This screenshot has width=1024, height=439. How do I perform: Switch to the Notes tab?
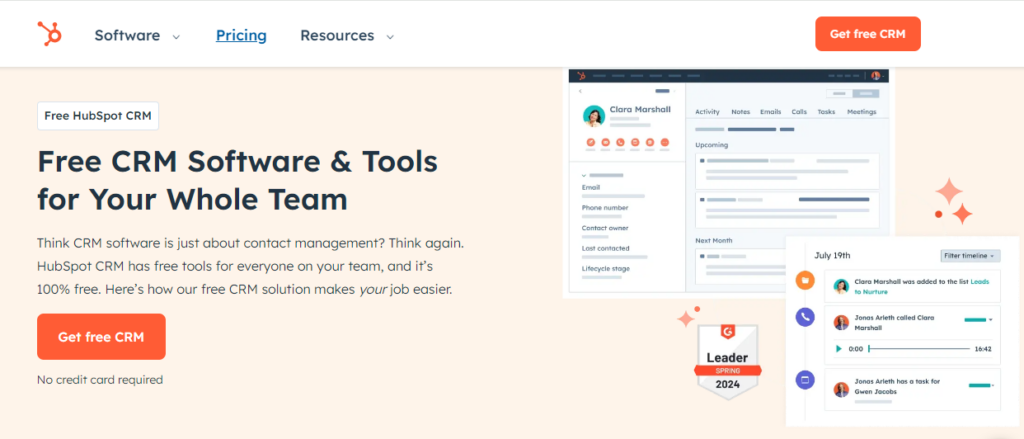pyautogui.click(x=740, y=112)
